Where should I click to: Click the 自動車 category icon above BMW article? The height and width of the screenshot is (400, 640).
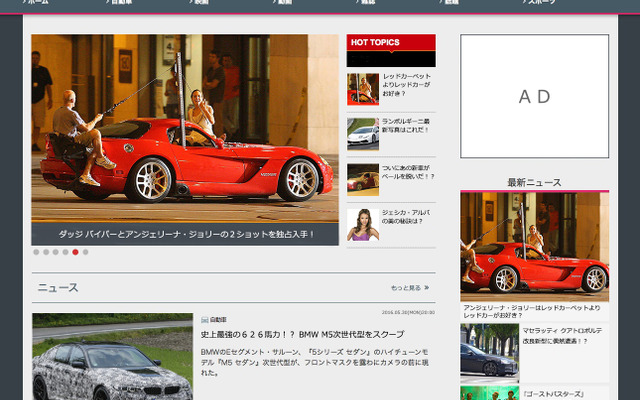tap(204, 320)
